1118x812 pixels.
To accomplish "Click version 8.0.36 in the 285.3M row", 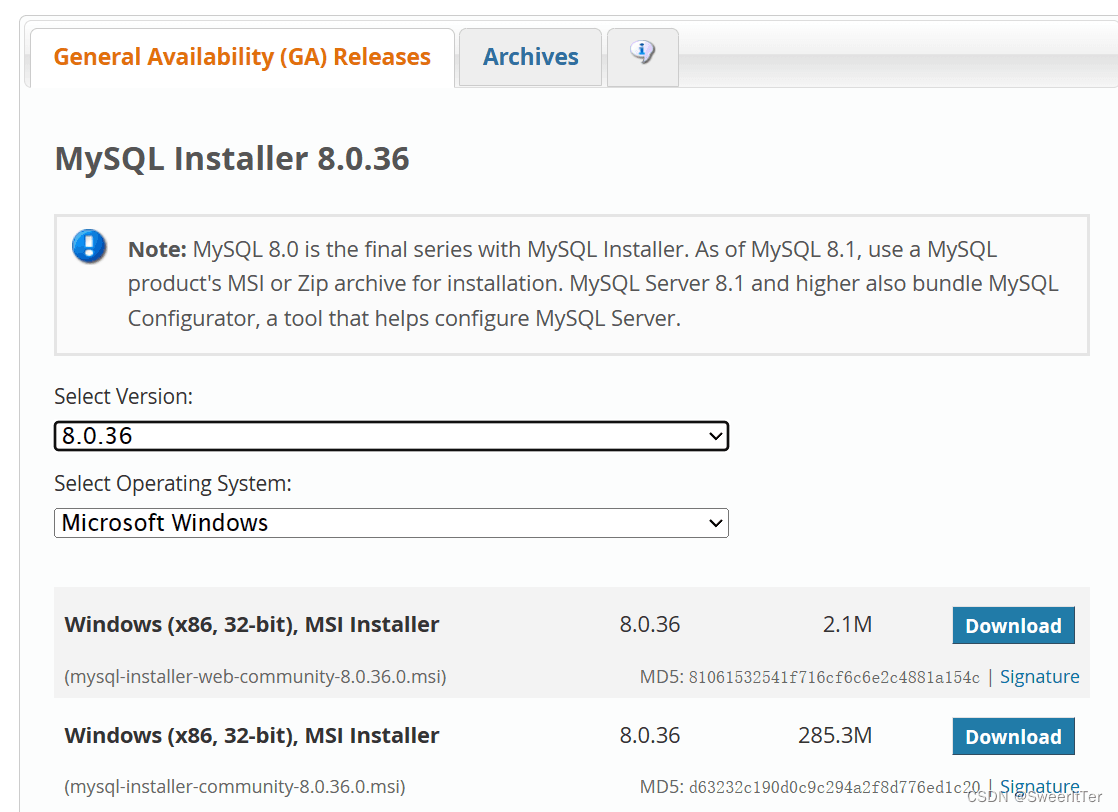I will (650, 735).
